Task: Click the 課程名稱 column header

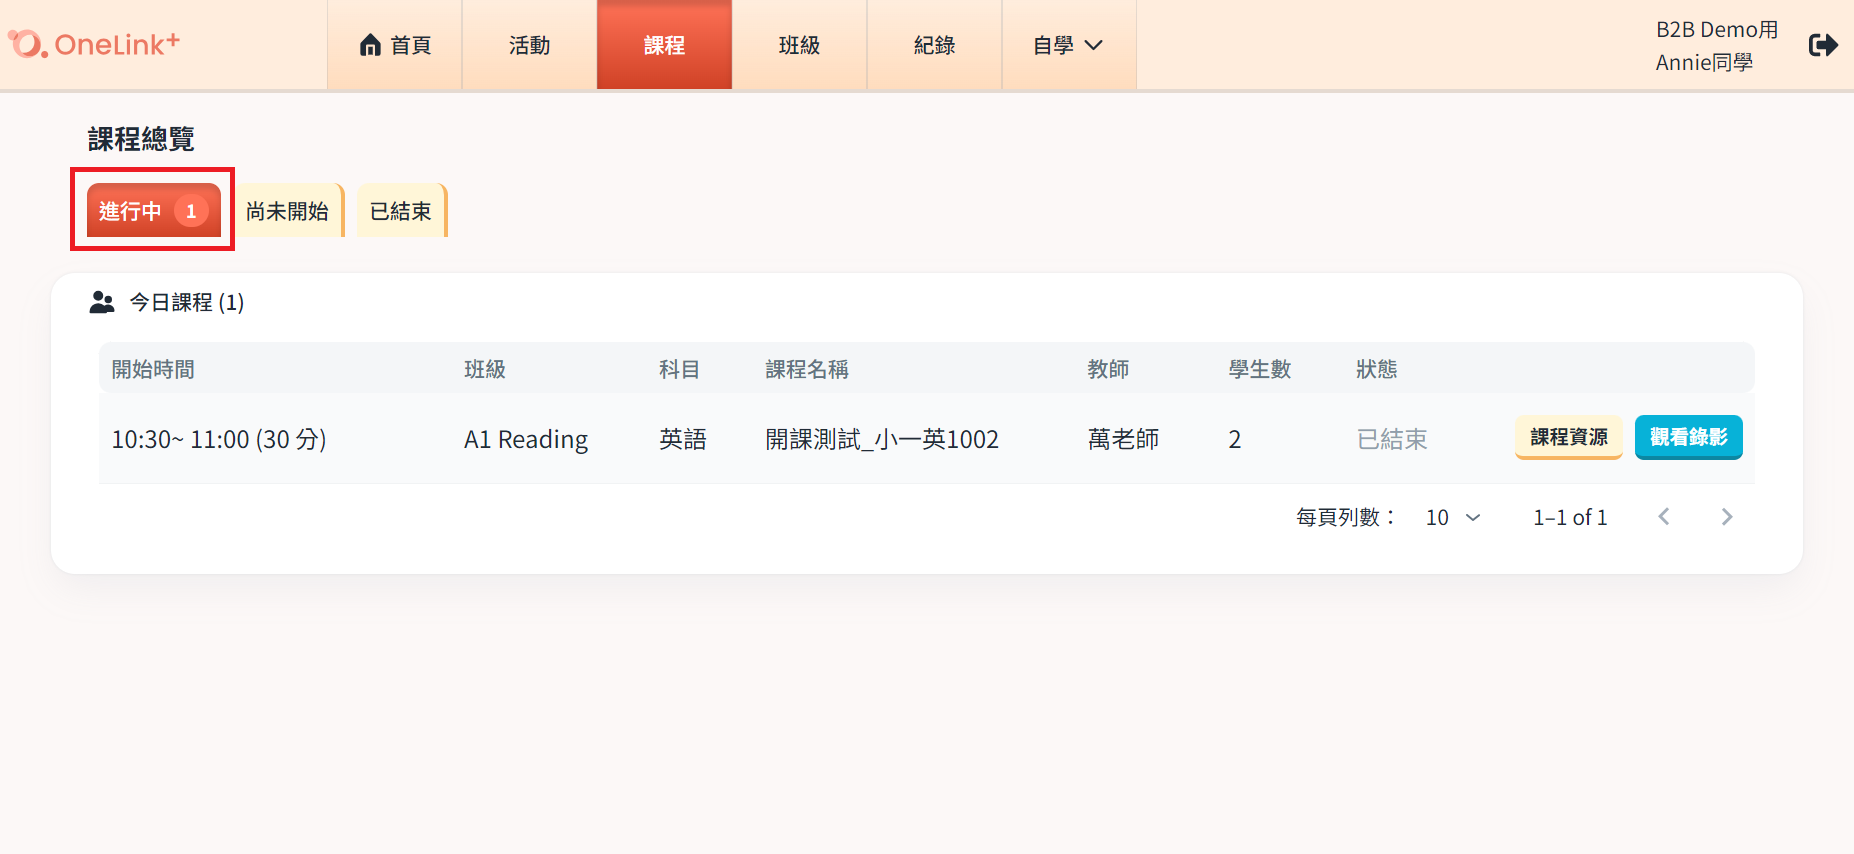Action: point(807,369)
